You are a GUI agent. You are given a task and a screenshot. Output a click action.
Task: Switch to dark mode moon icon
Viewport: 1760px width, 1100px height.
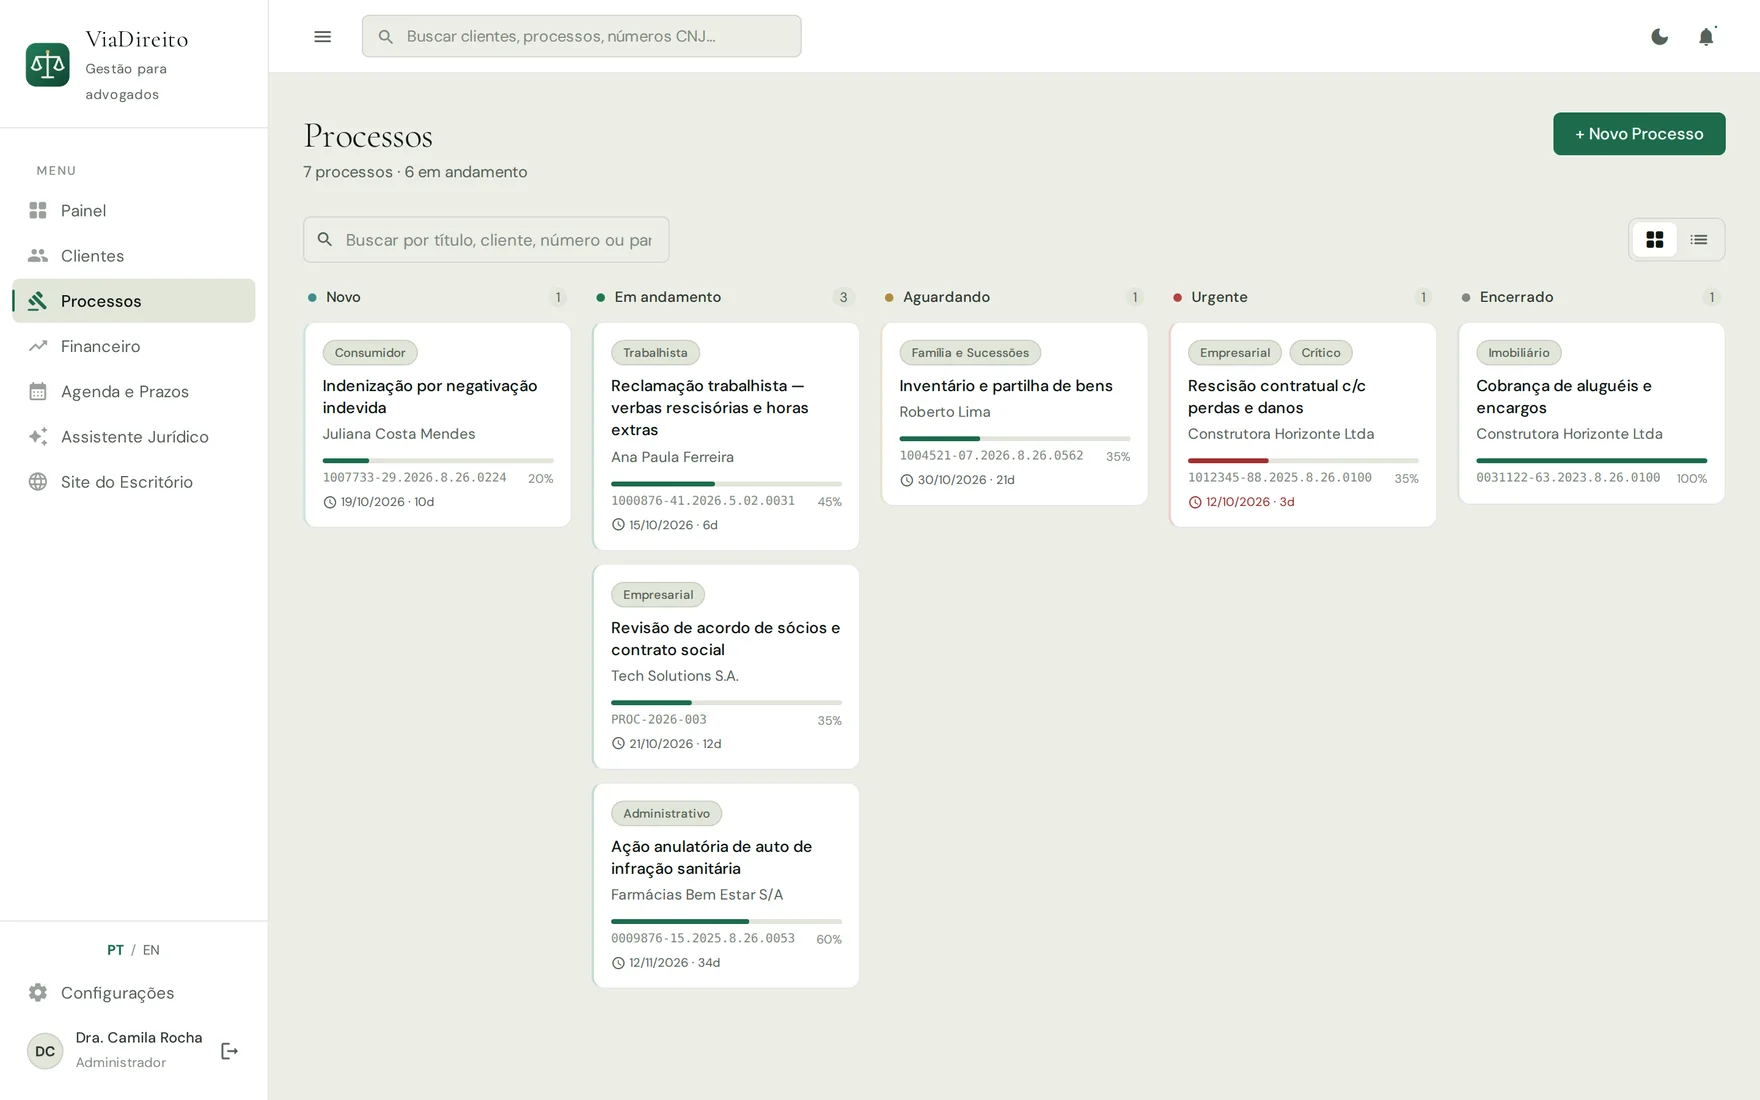coord(1659,37)
